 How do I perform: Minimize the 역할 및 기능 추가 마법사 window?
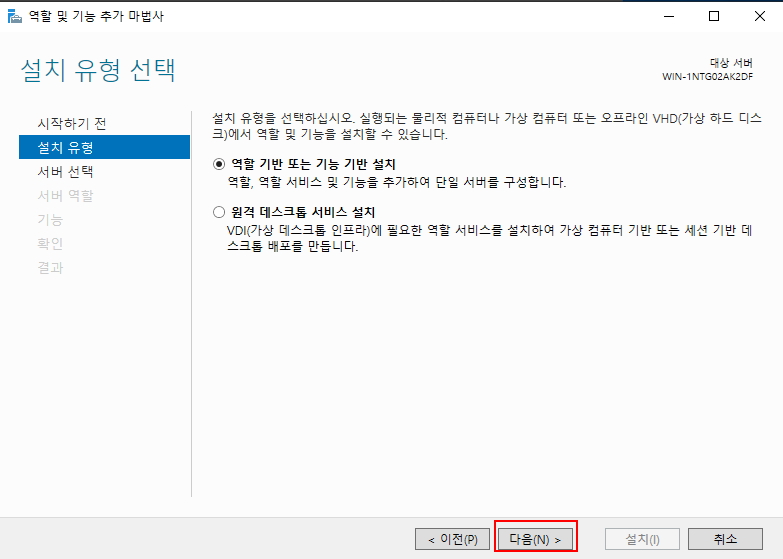tap(667, 16)
